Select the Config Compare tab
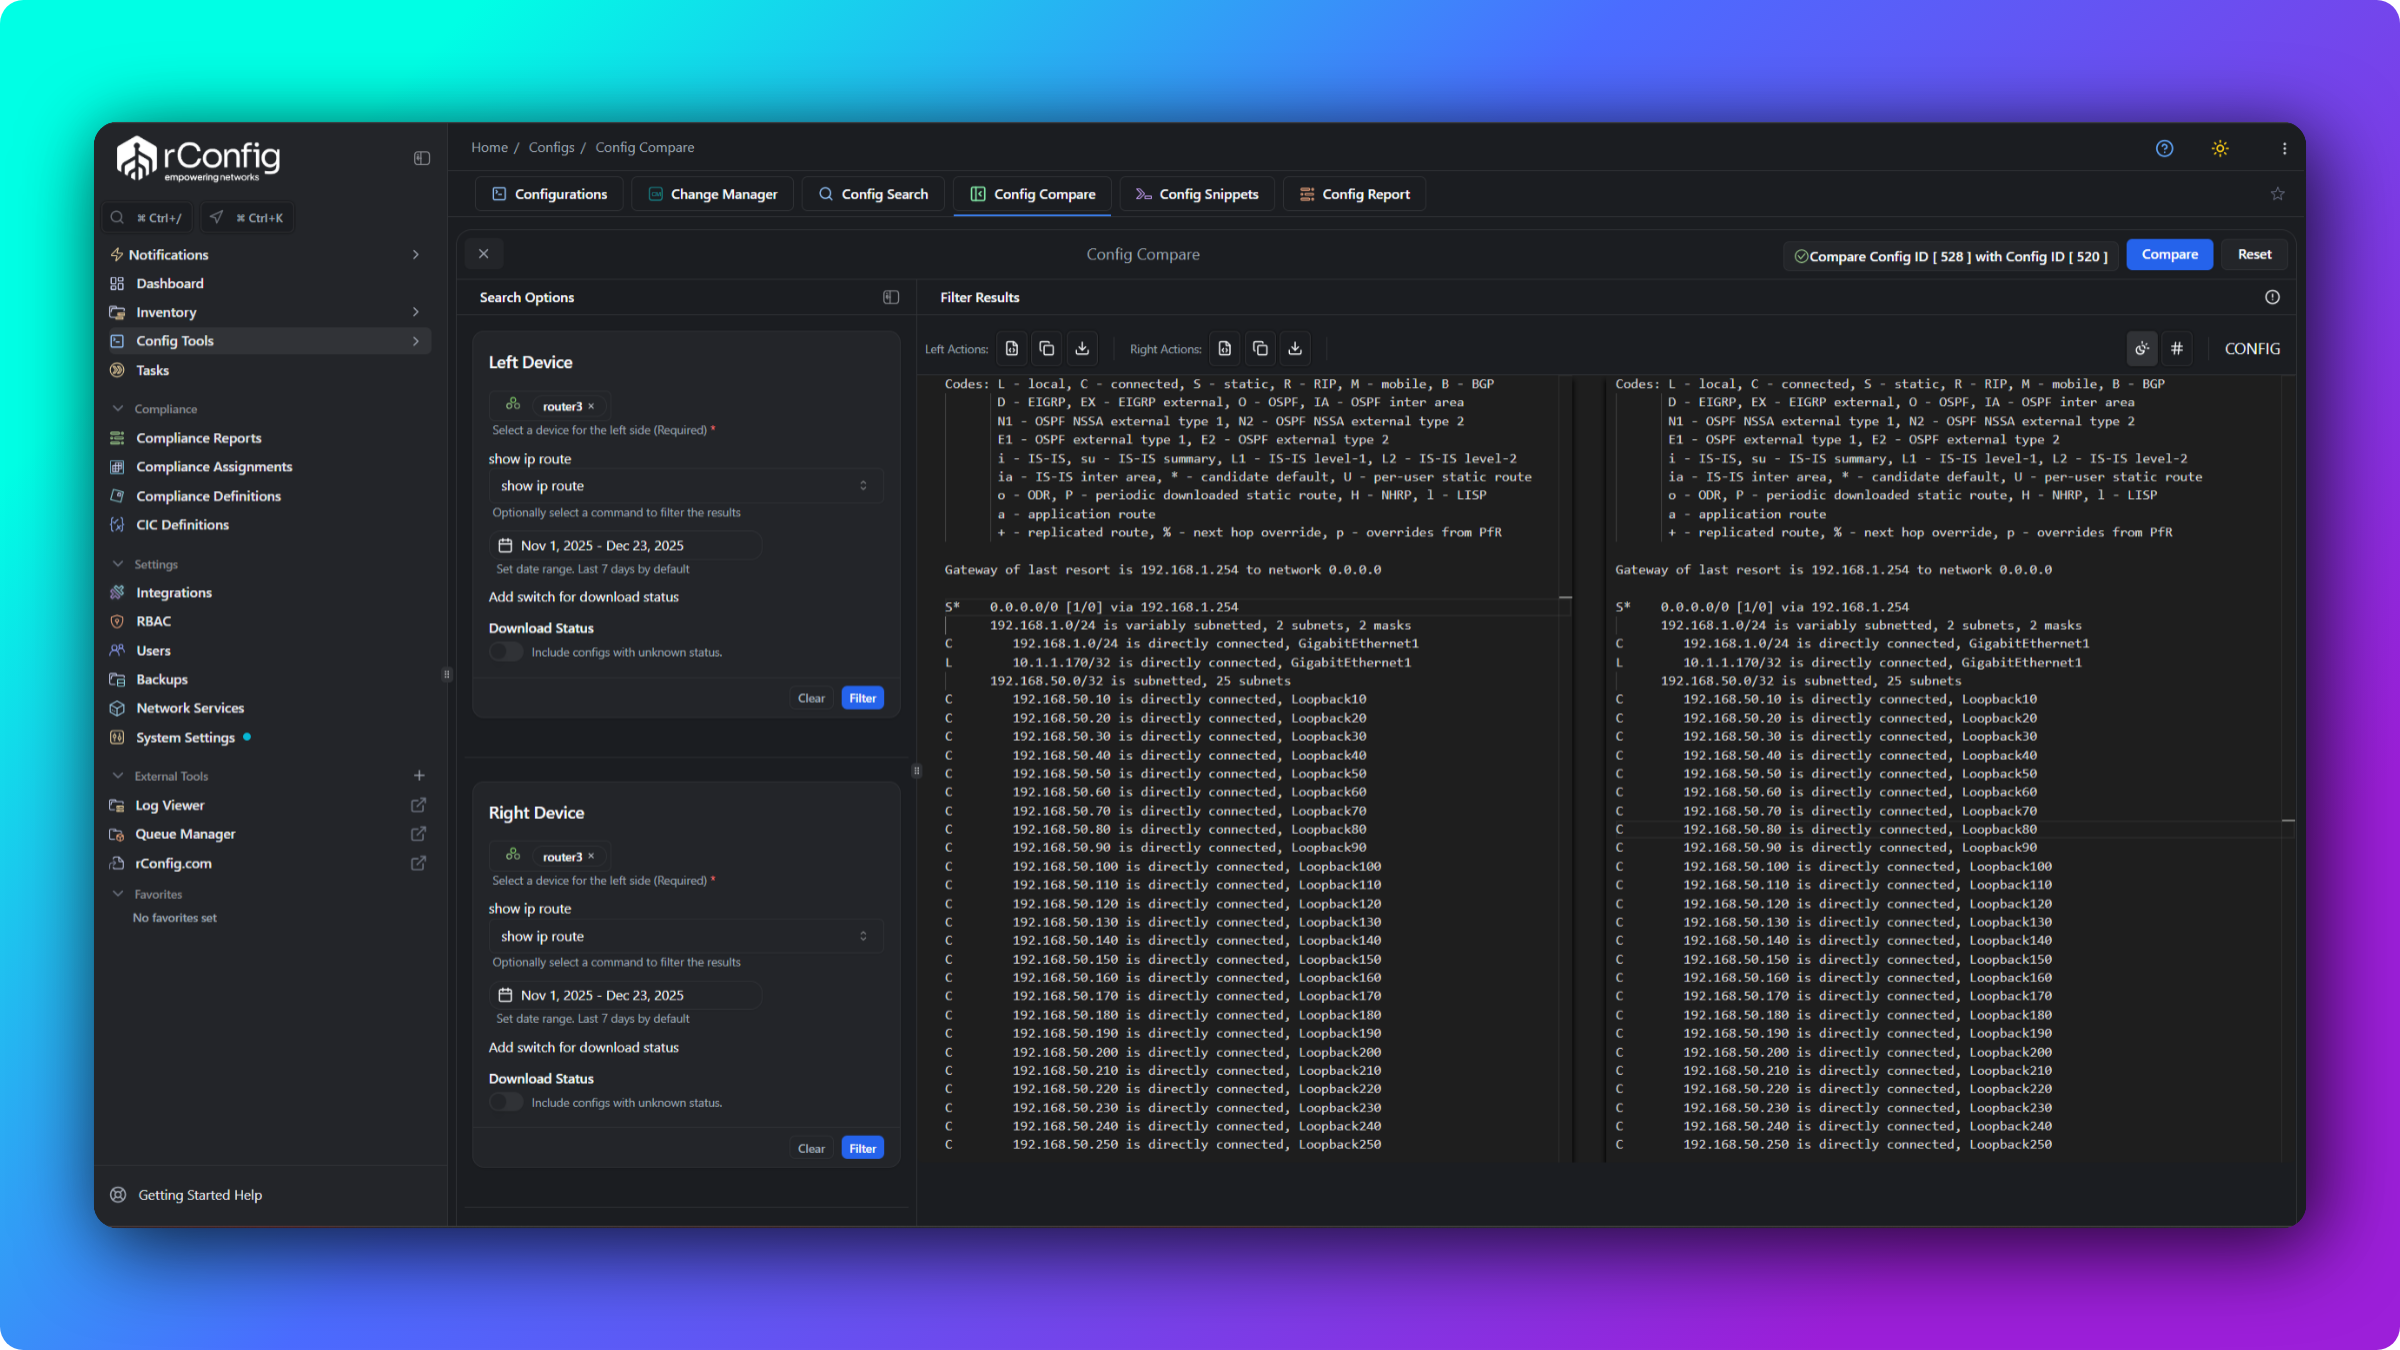This screenshot has height=1350, width=2400. coord(1032,194)
